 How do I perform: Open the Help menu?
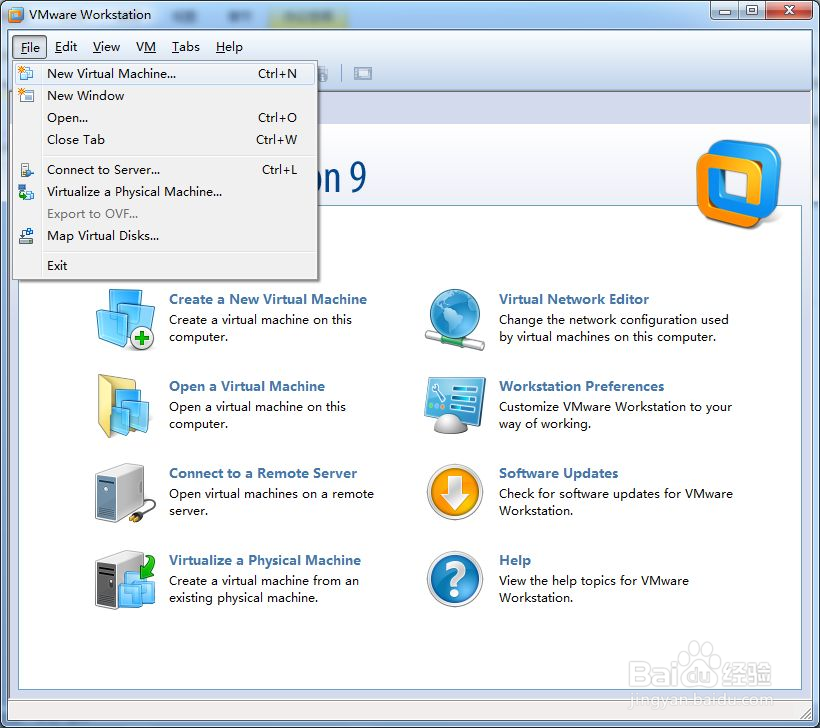(229, 47)
